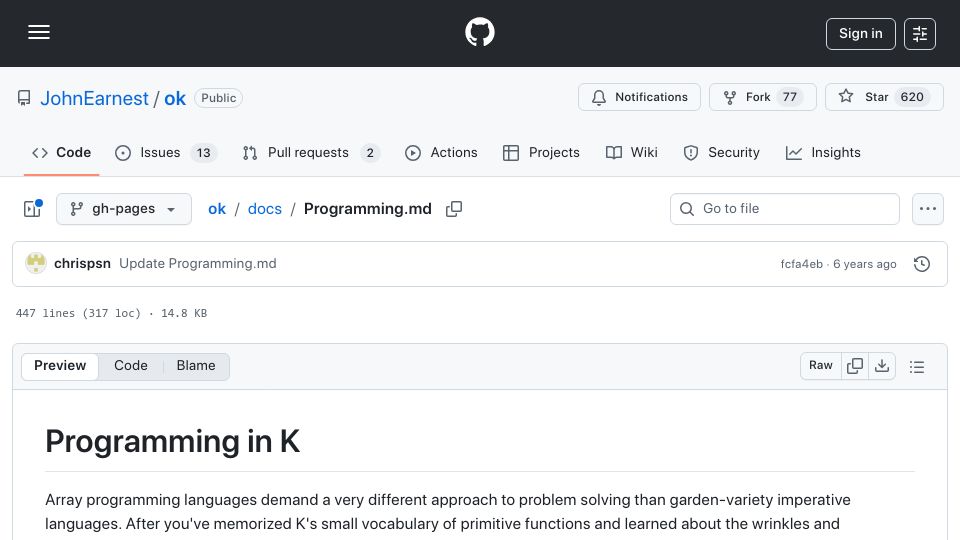Go to docs folder in breadcrumb

pos(264,209)
